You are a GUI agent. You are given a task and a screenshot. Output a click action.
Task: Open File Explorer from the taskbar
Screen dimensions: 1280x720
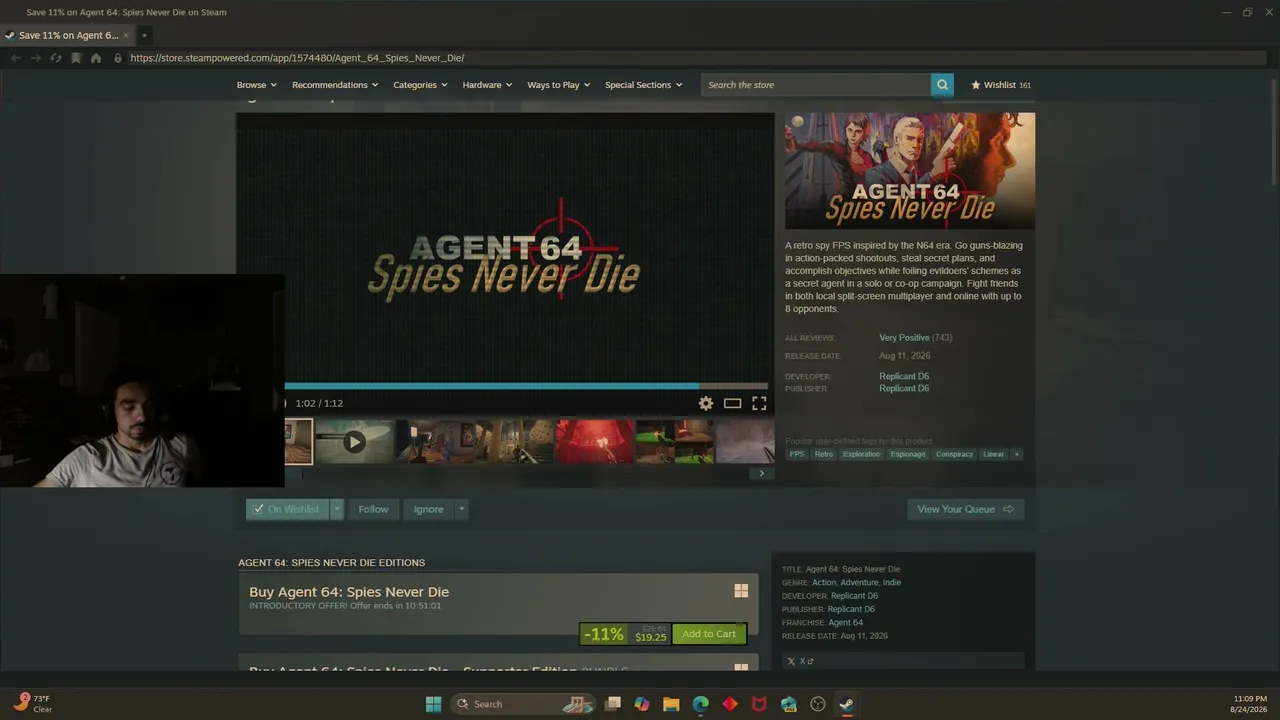[671, 704]
